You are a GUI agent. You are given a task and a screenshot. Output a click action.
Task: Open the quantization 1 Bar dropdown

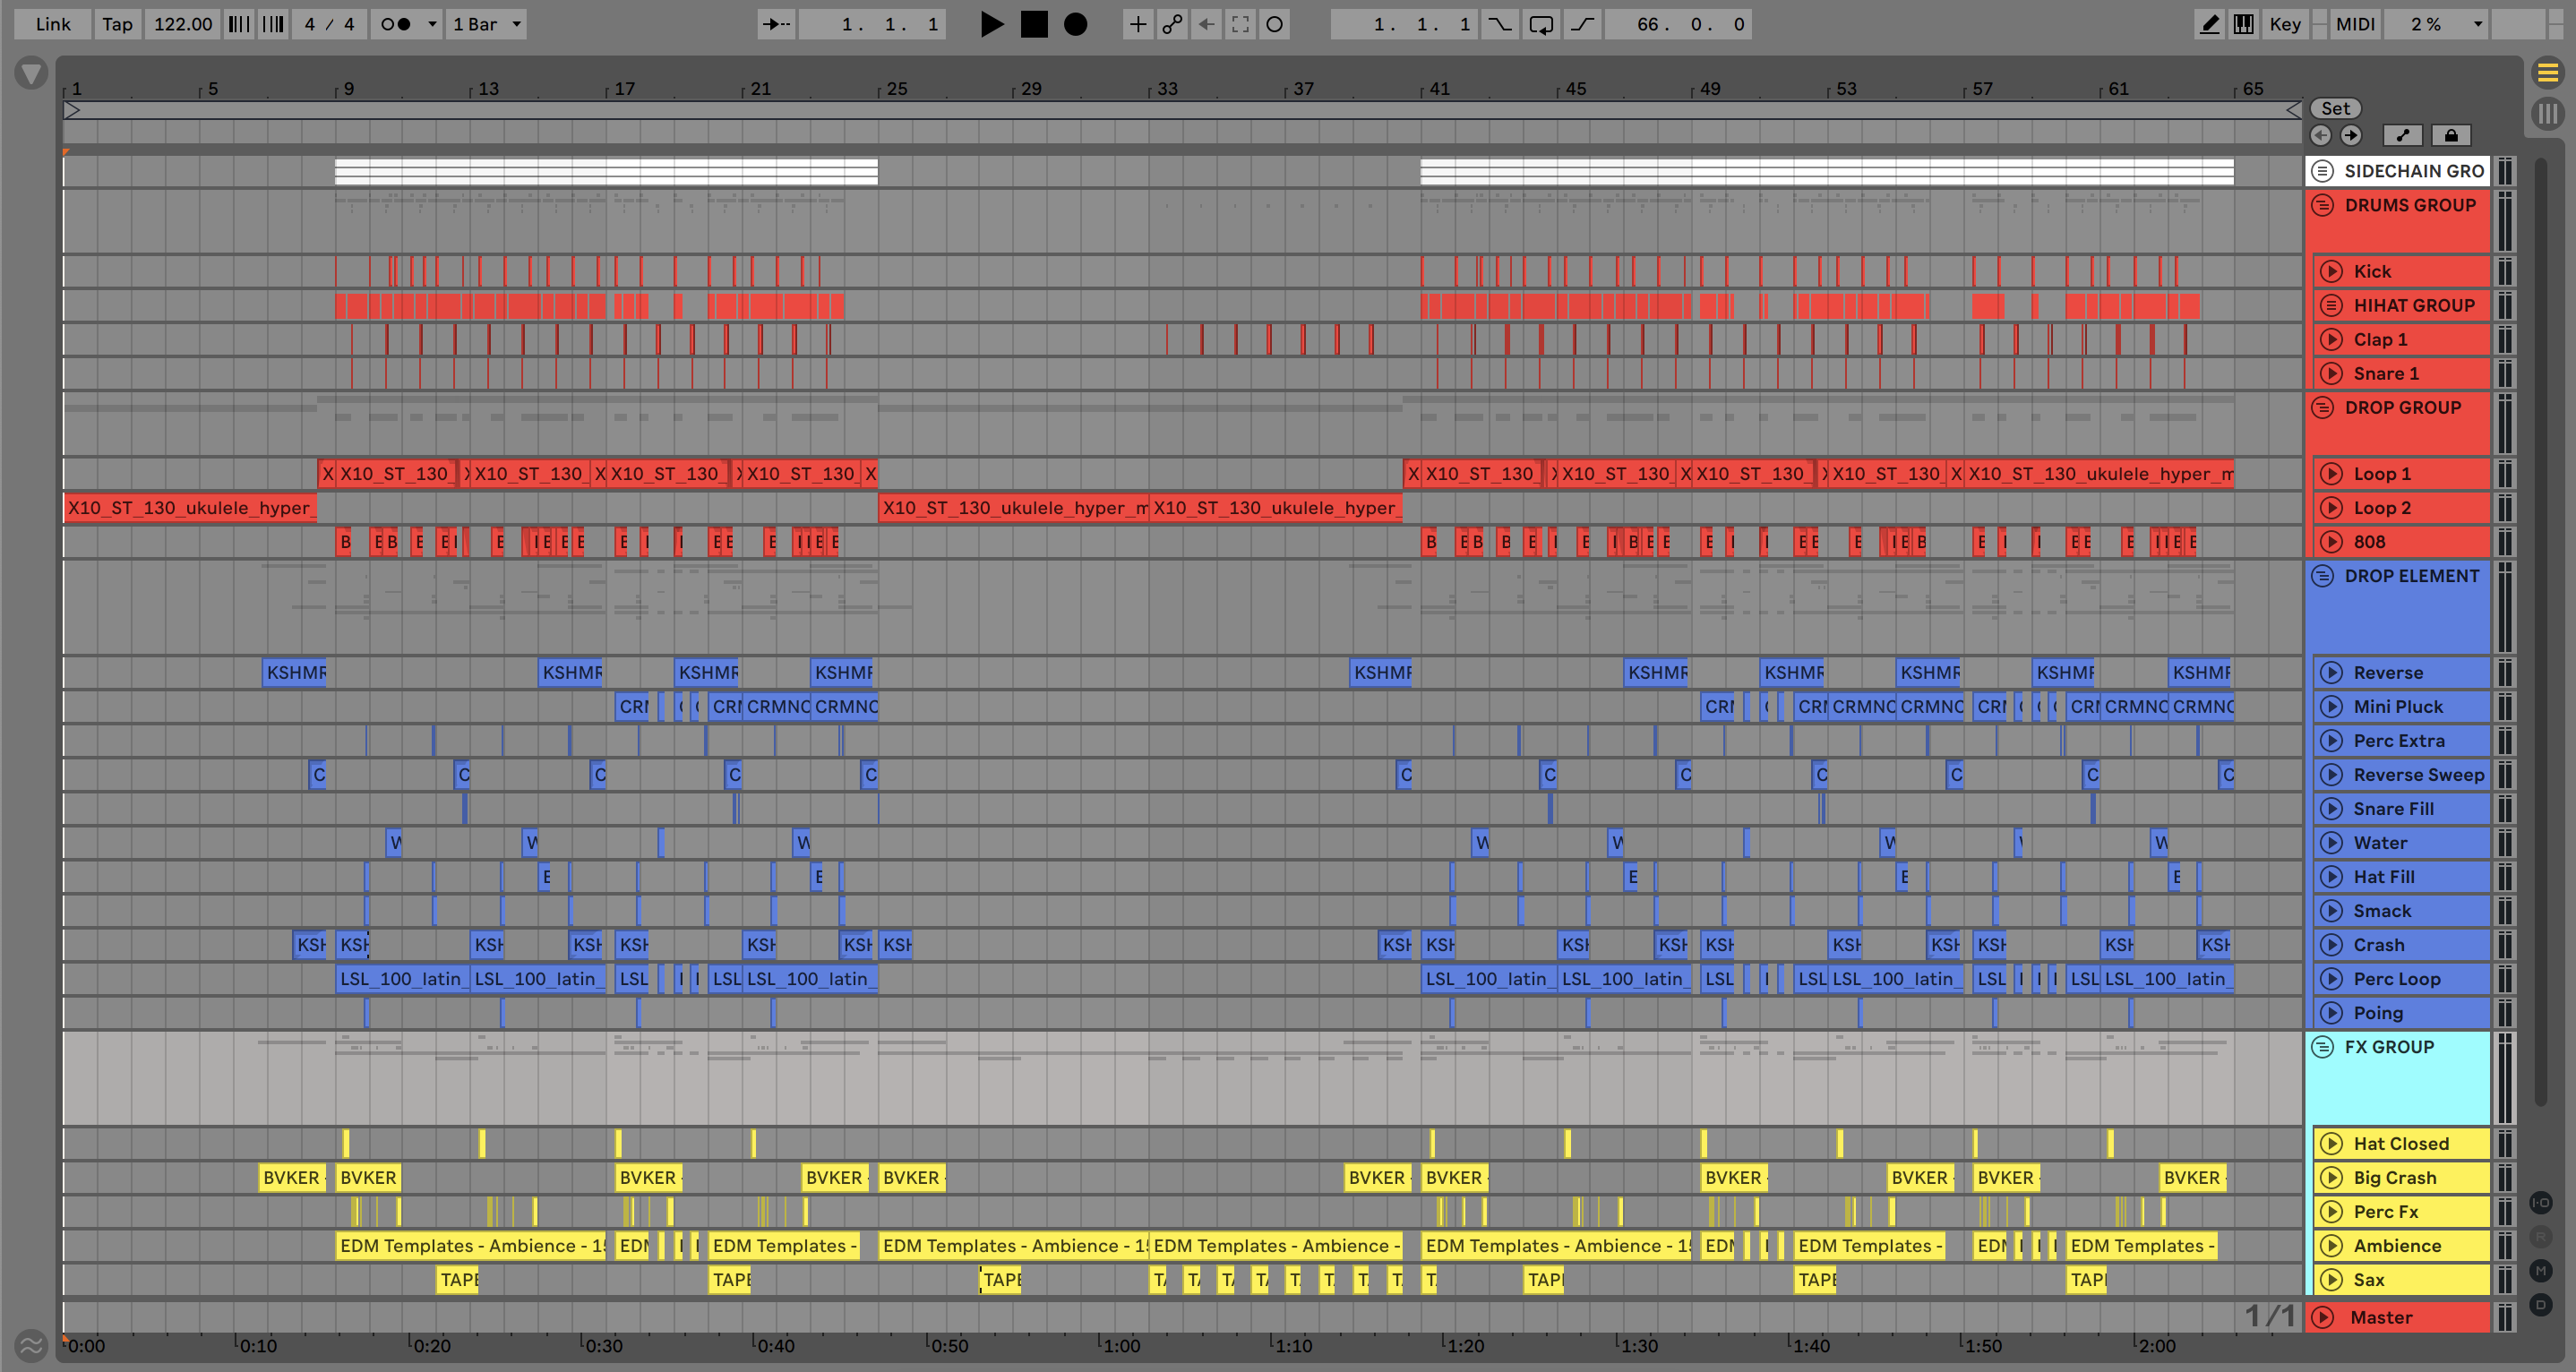487,24
